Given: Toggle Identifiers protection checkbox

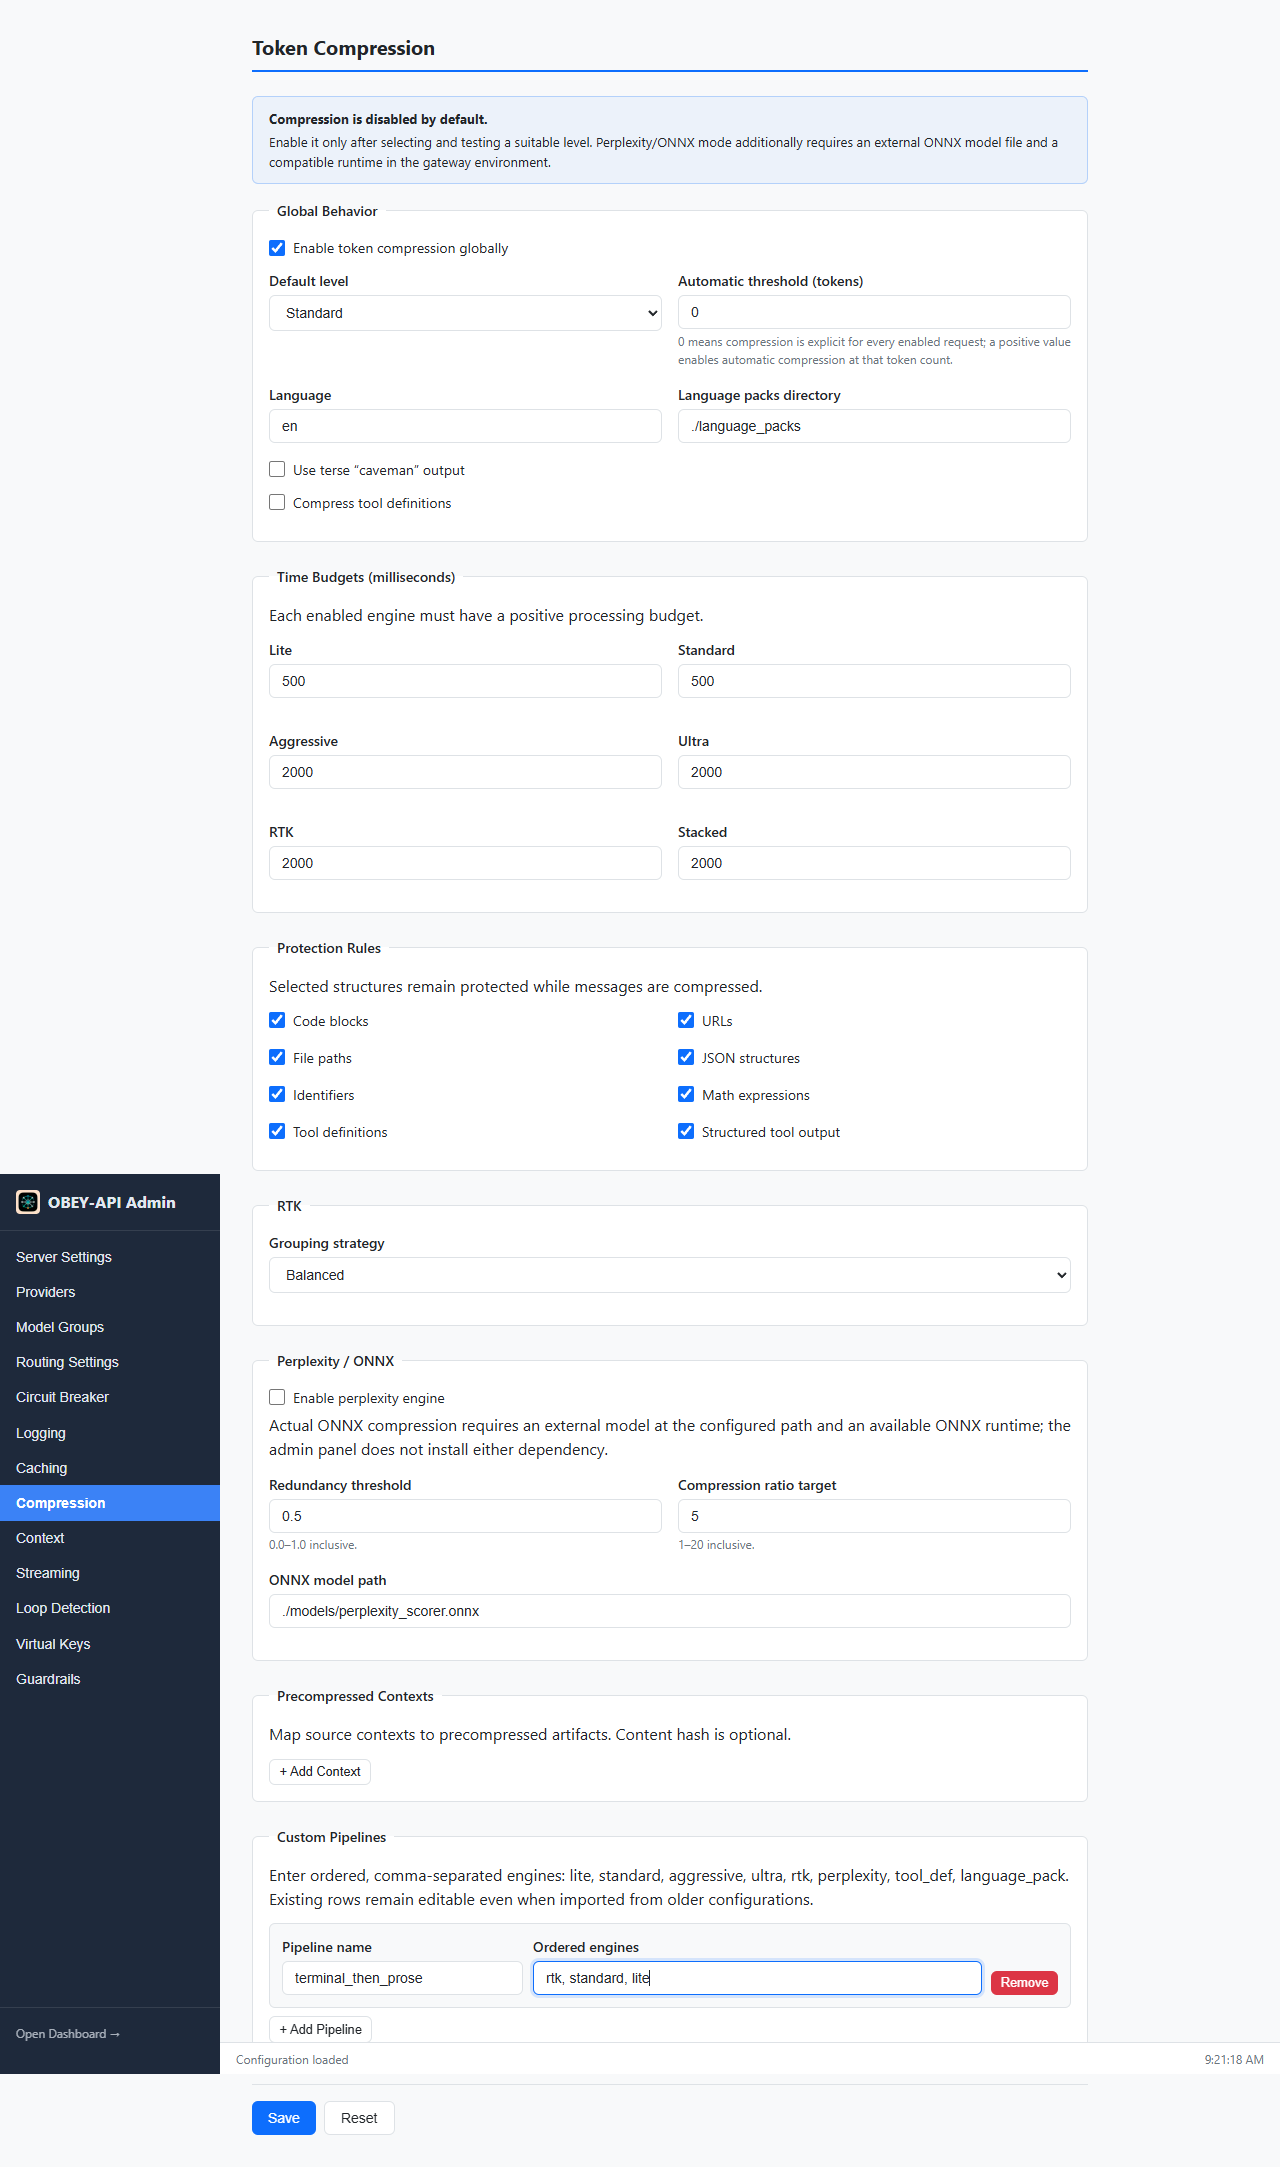Looking at the screenshot, I should coord(277,1094).
